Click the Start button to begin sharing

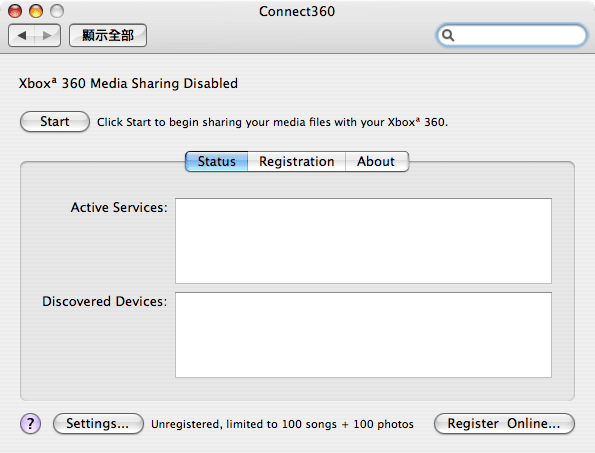click(55, 122)
